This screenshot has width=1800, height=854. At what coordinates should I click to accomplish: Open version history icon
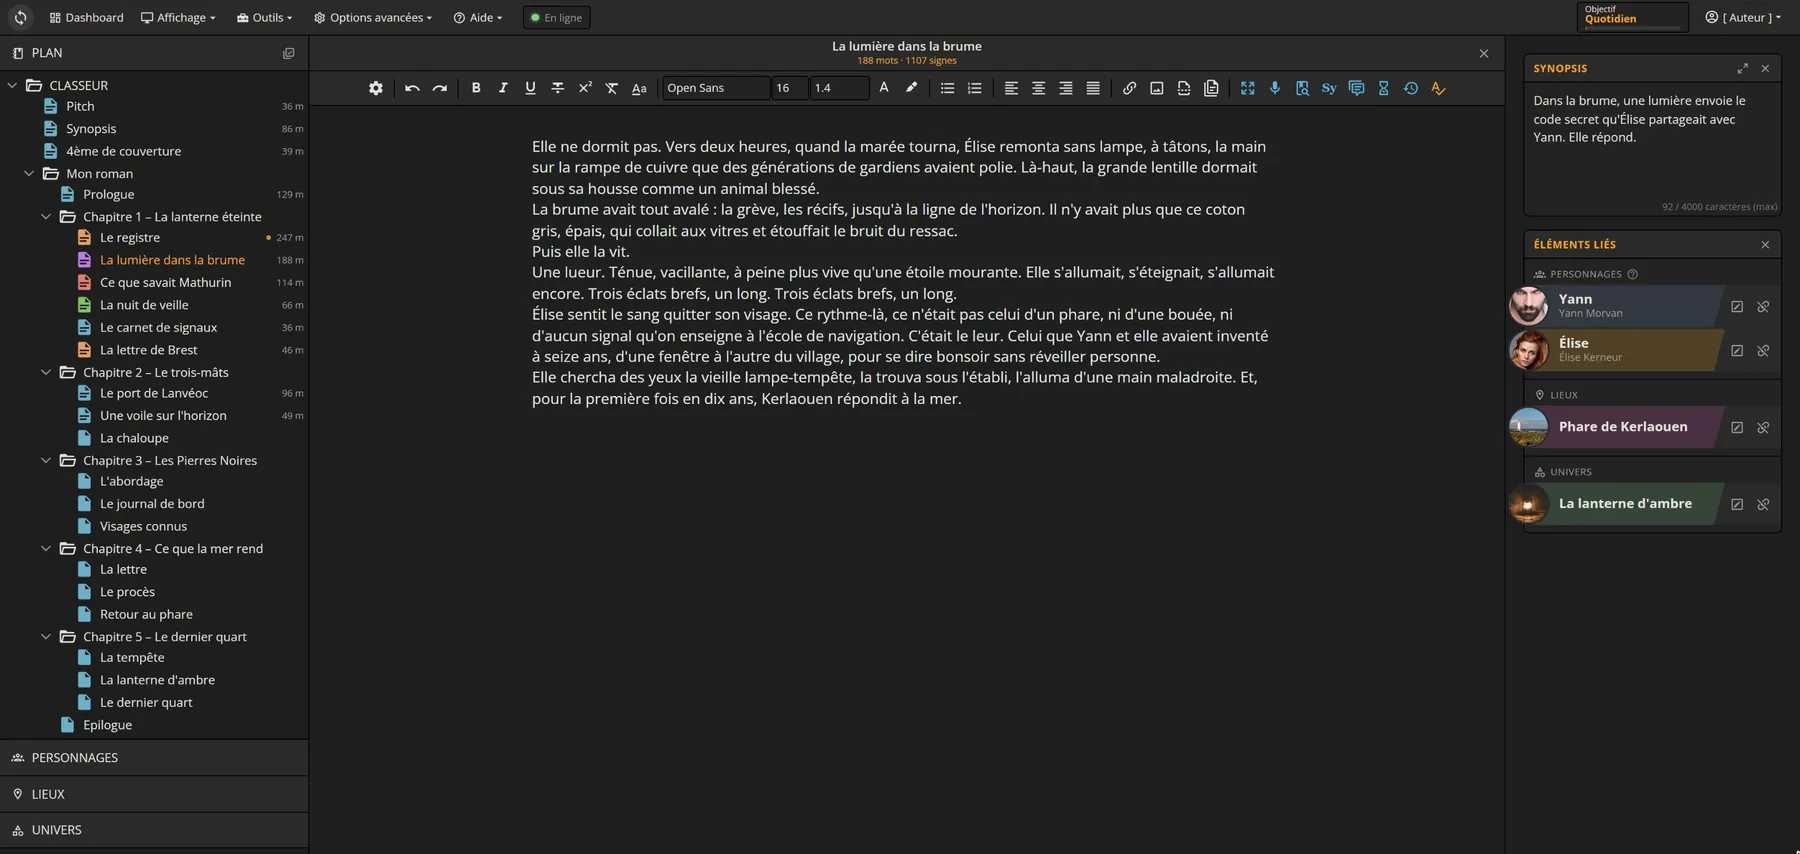point(1411,88)
